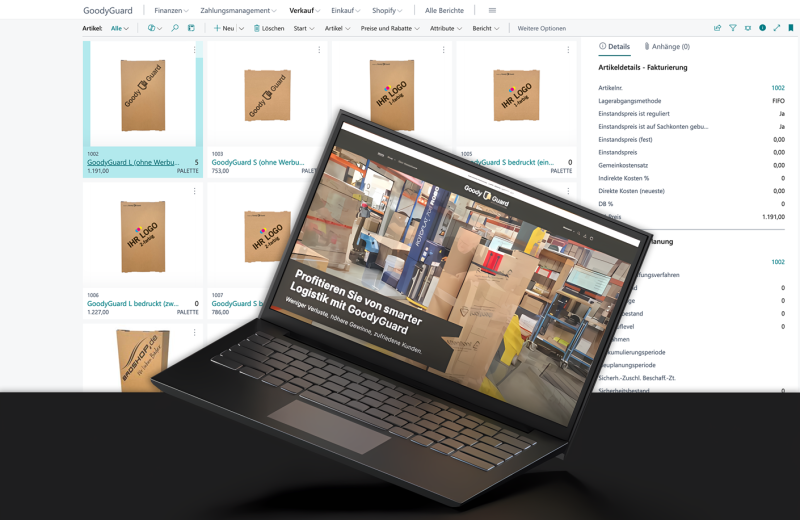The width and height of the screenshot is (800, 520).
Task: Open Alle Berichte
Action: click(x=444, y=10)
